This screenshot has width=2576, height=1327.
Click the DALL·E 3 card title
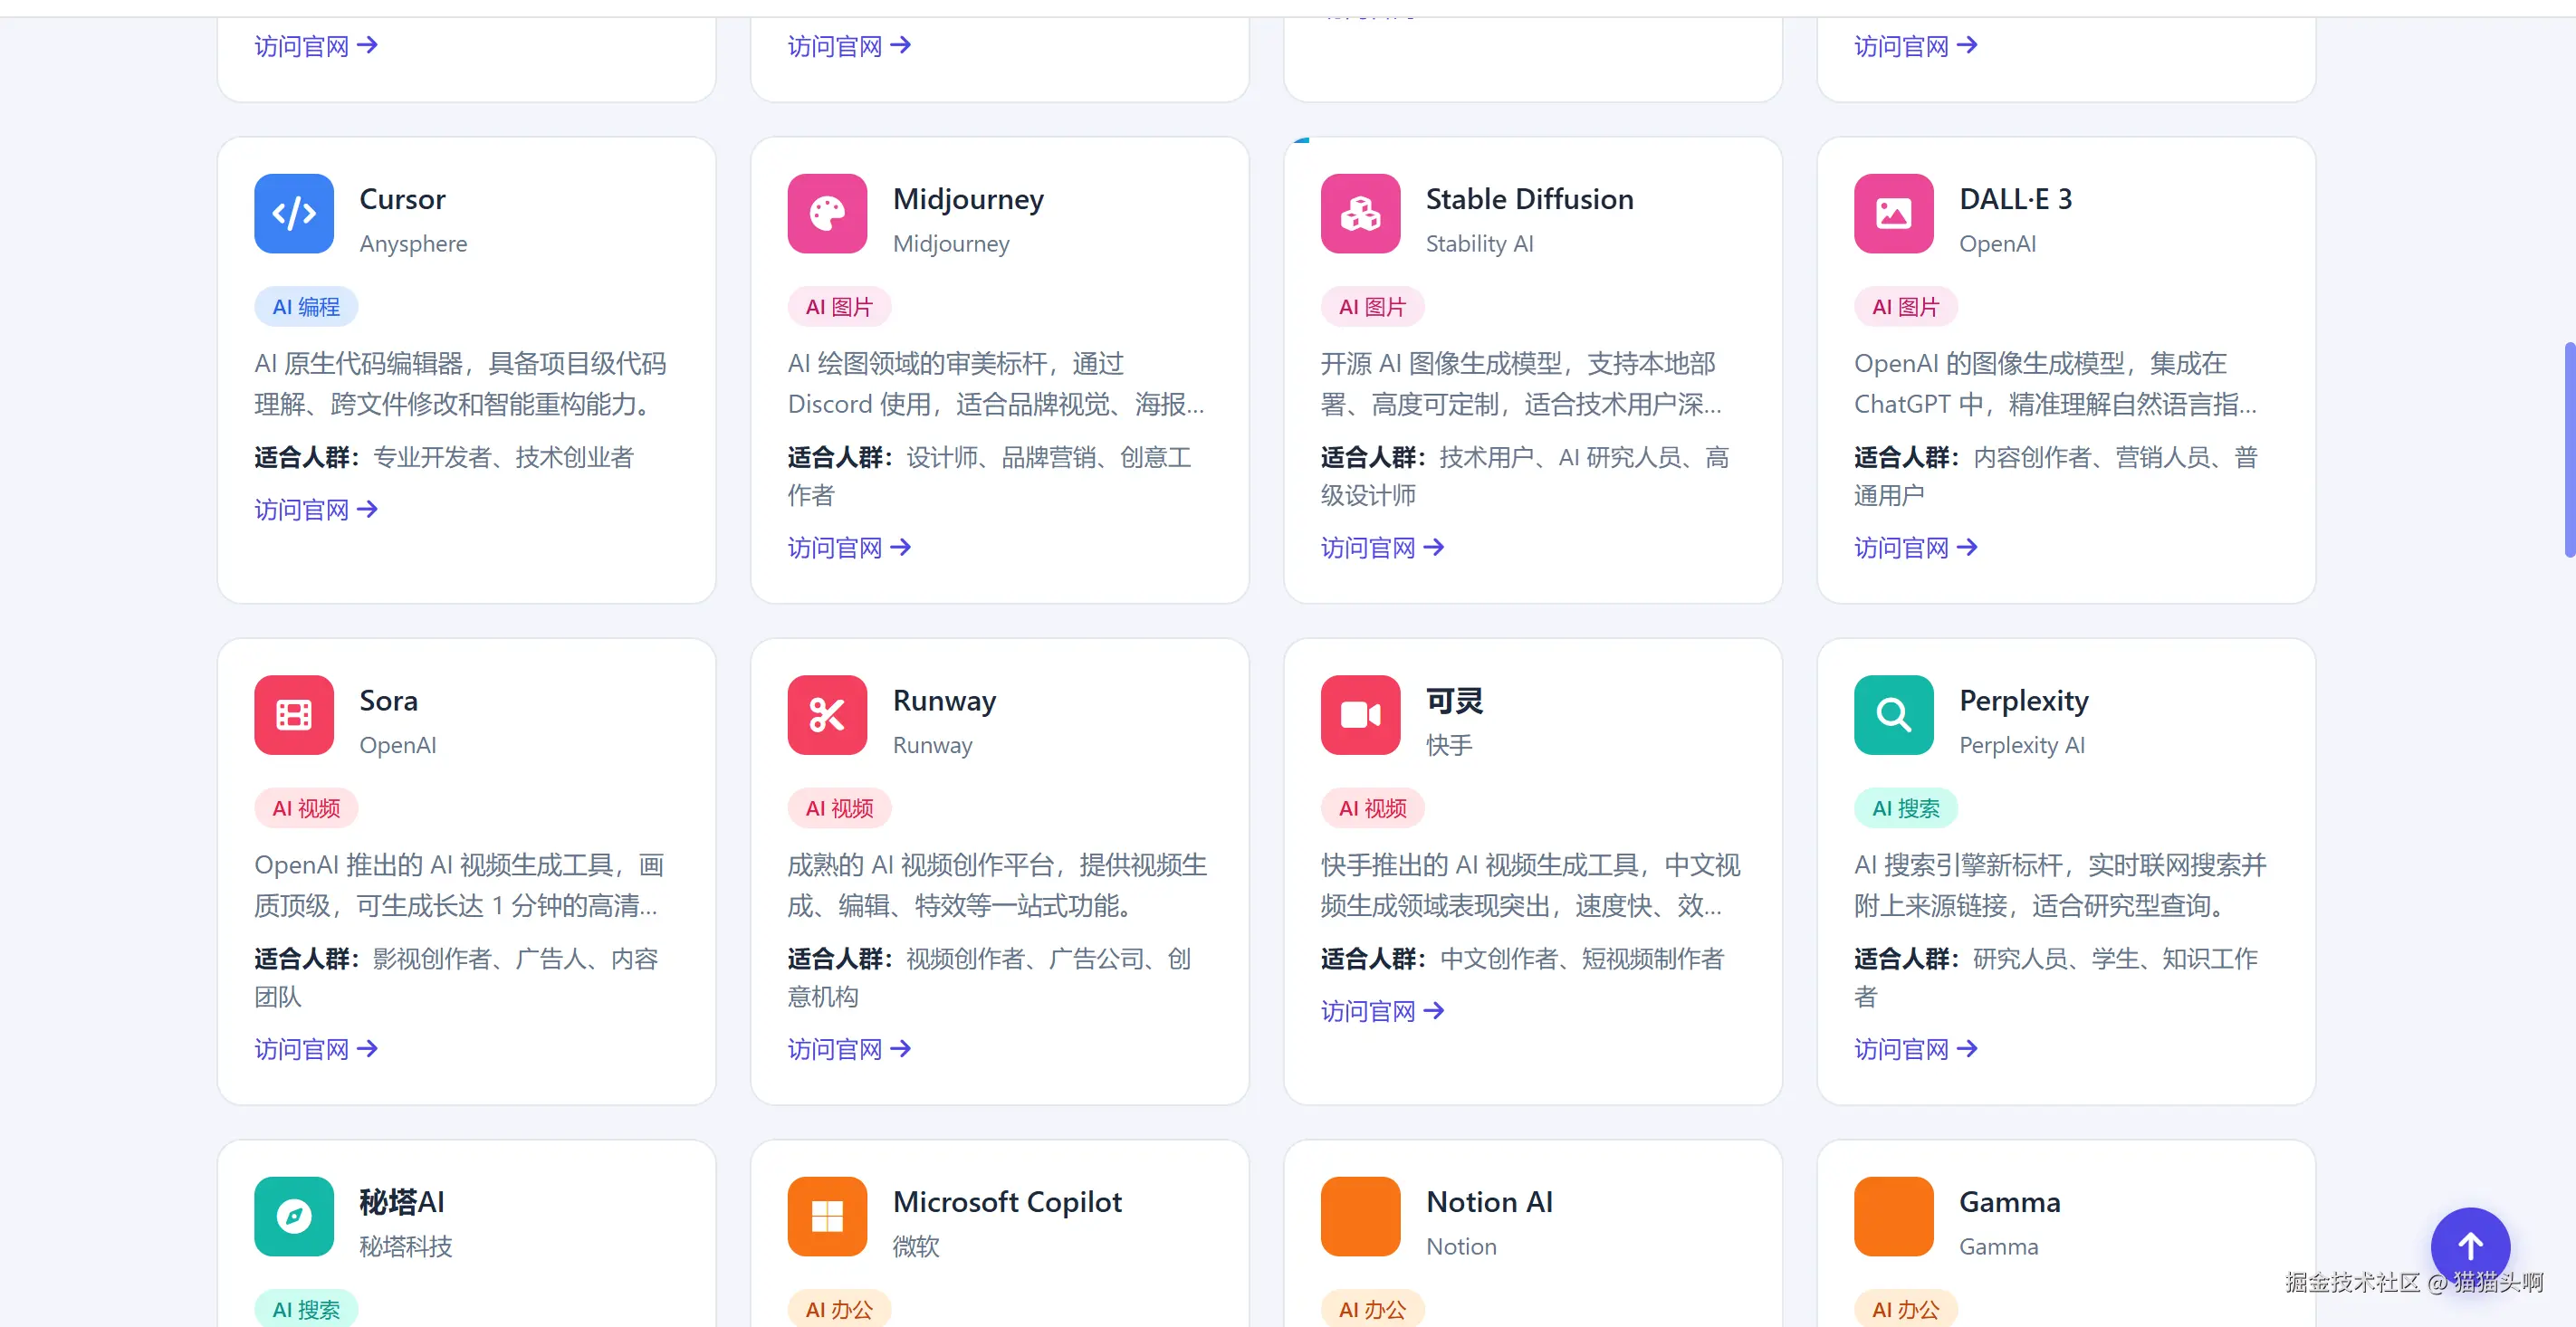coord(2015,199)
